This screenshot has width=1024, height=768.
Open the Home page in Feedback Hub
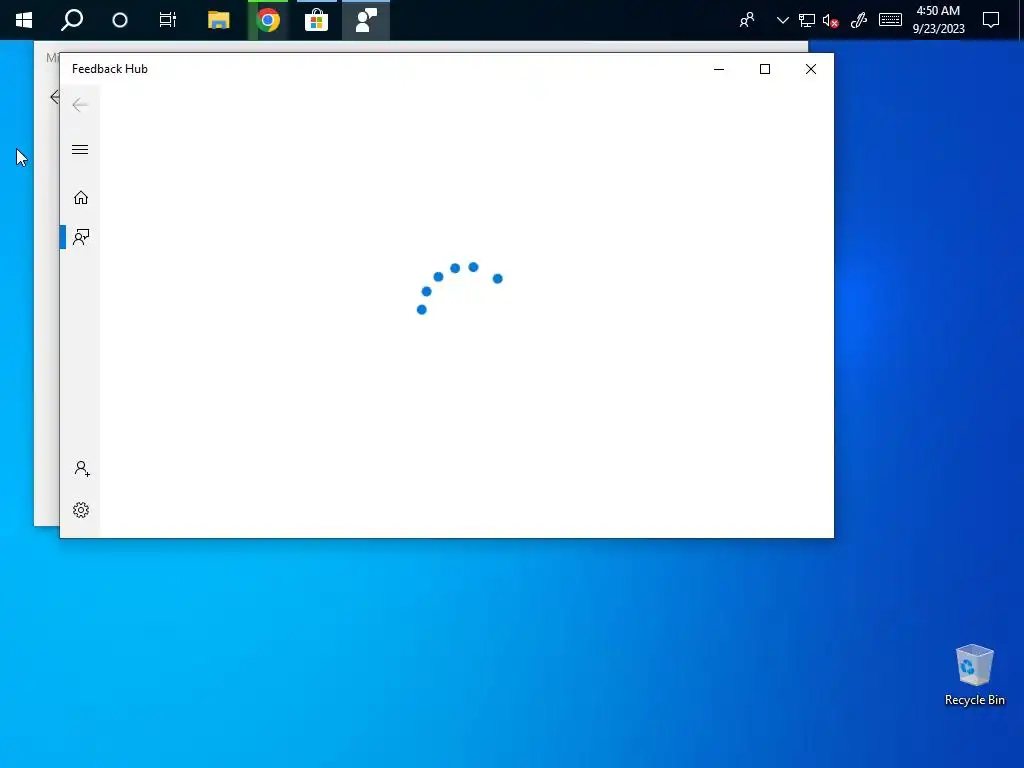click(80, 197)
